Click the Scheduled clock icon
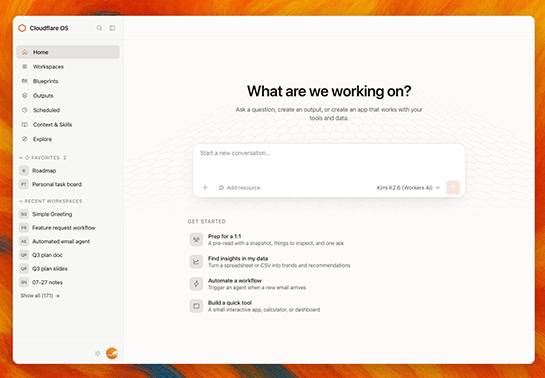The image size is (545, 378). [25, 110]
